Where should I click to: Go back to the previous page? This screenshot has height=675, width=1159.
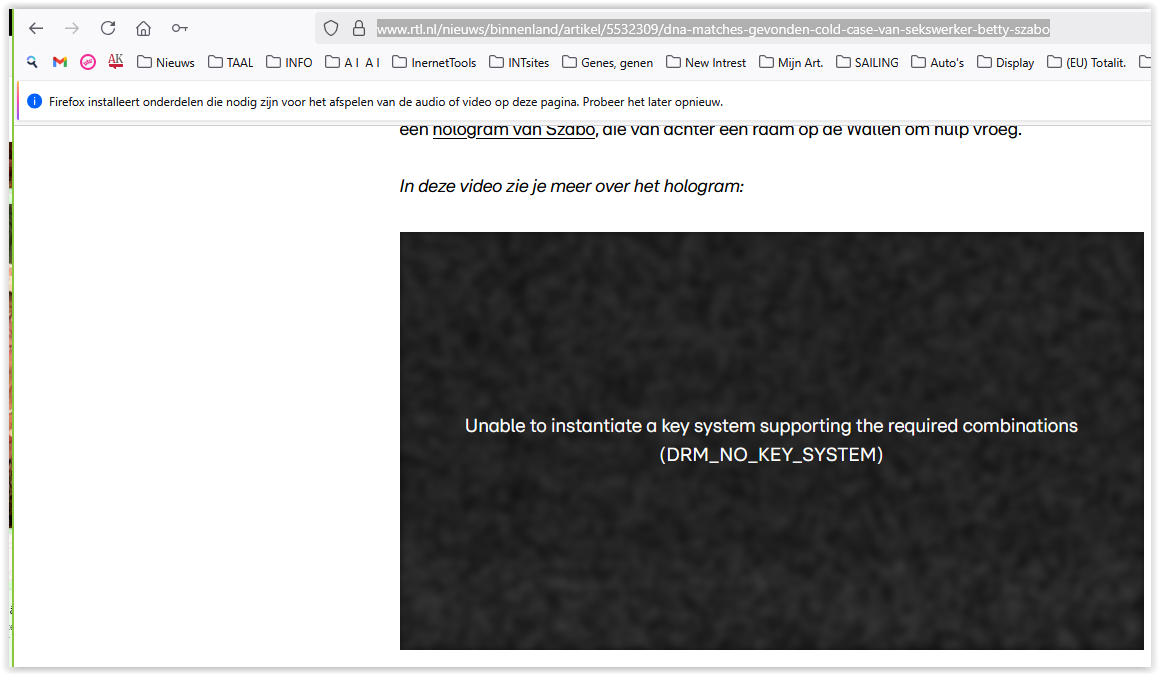(36, 29)
